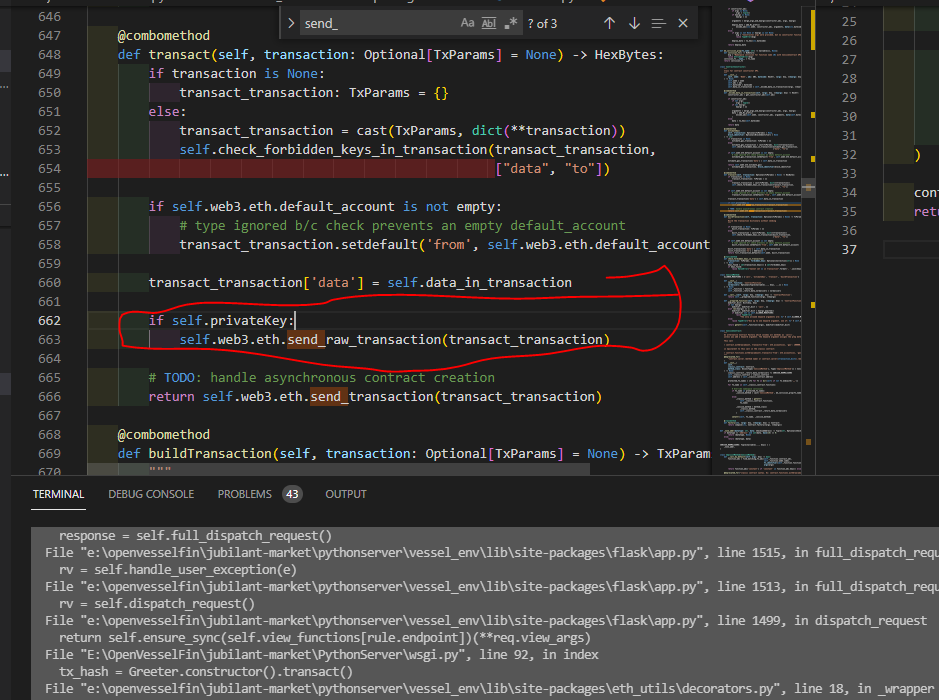Image resolution: width=939 pixels, height=700 pixels.
Task: Click 'if self.privateKey:' on line 662
Action: 221,320
